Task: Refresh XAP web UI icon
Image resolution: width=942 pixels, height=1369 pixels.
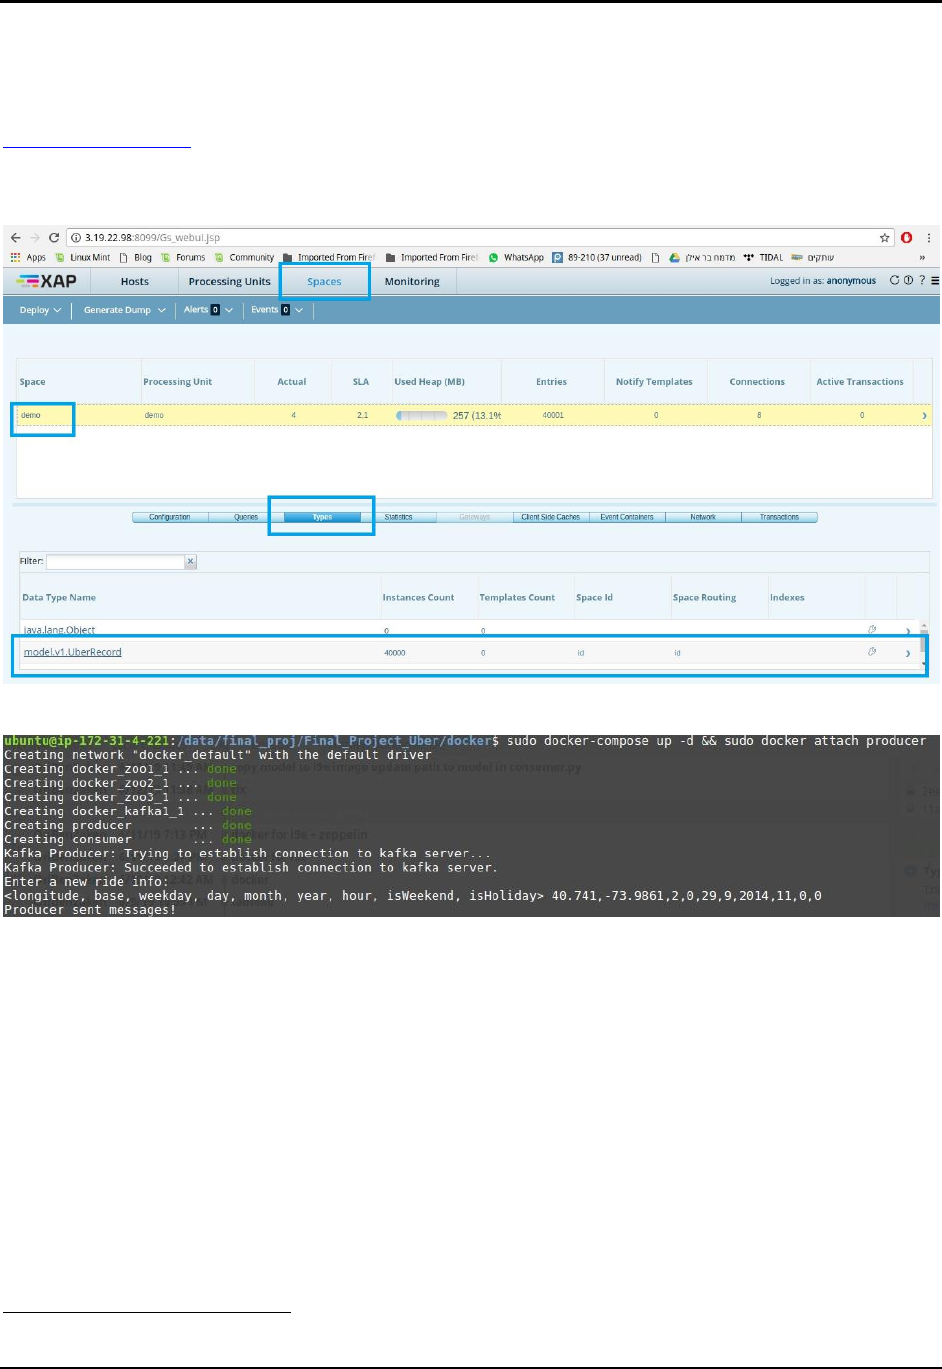Action: [x=895, y=281]
